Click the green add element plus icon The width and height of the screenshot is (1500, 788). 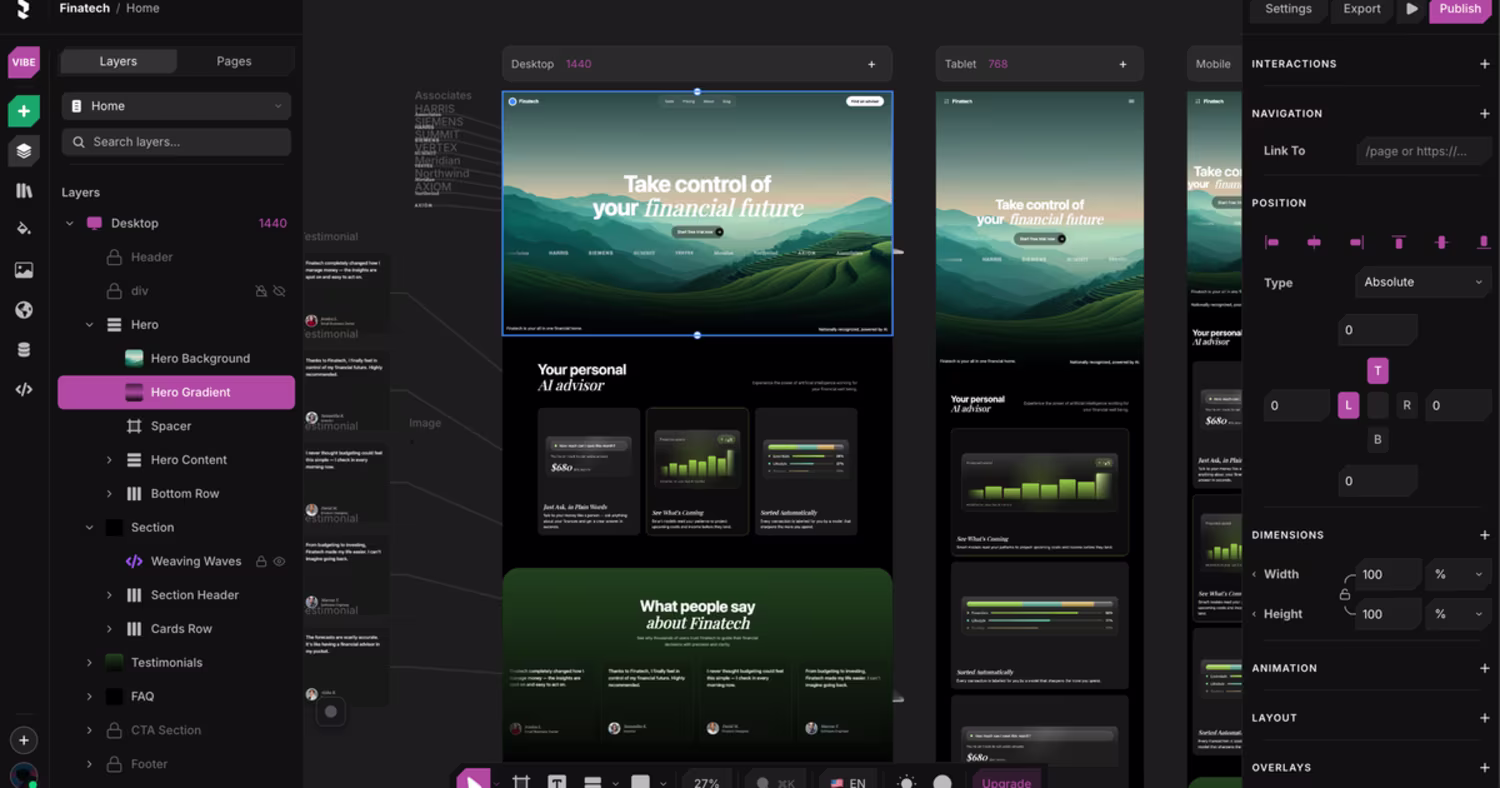[24, 111]
